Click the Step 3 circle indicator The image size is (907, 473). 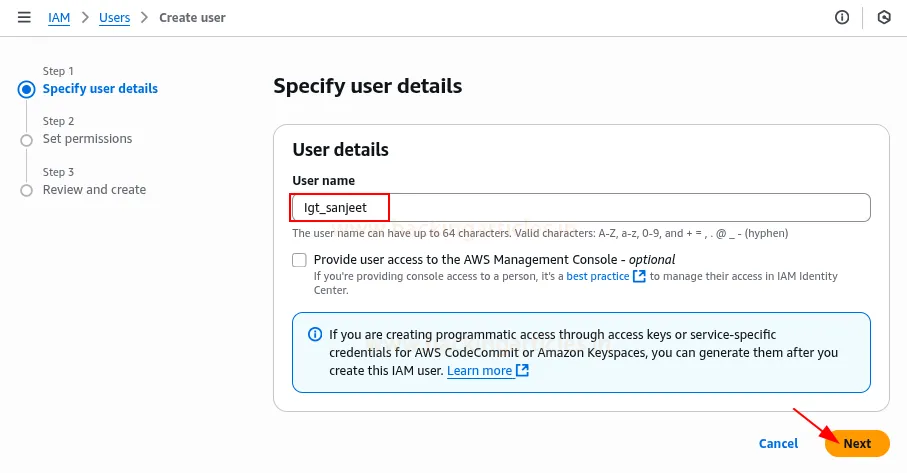(26, 190)
